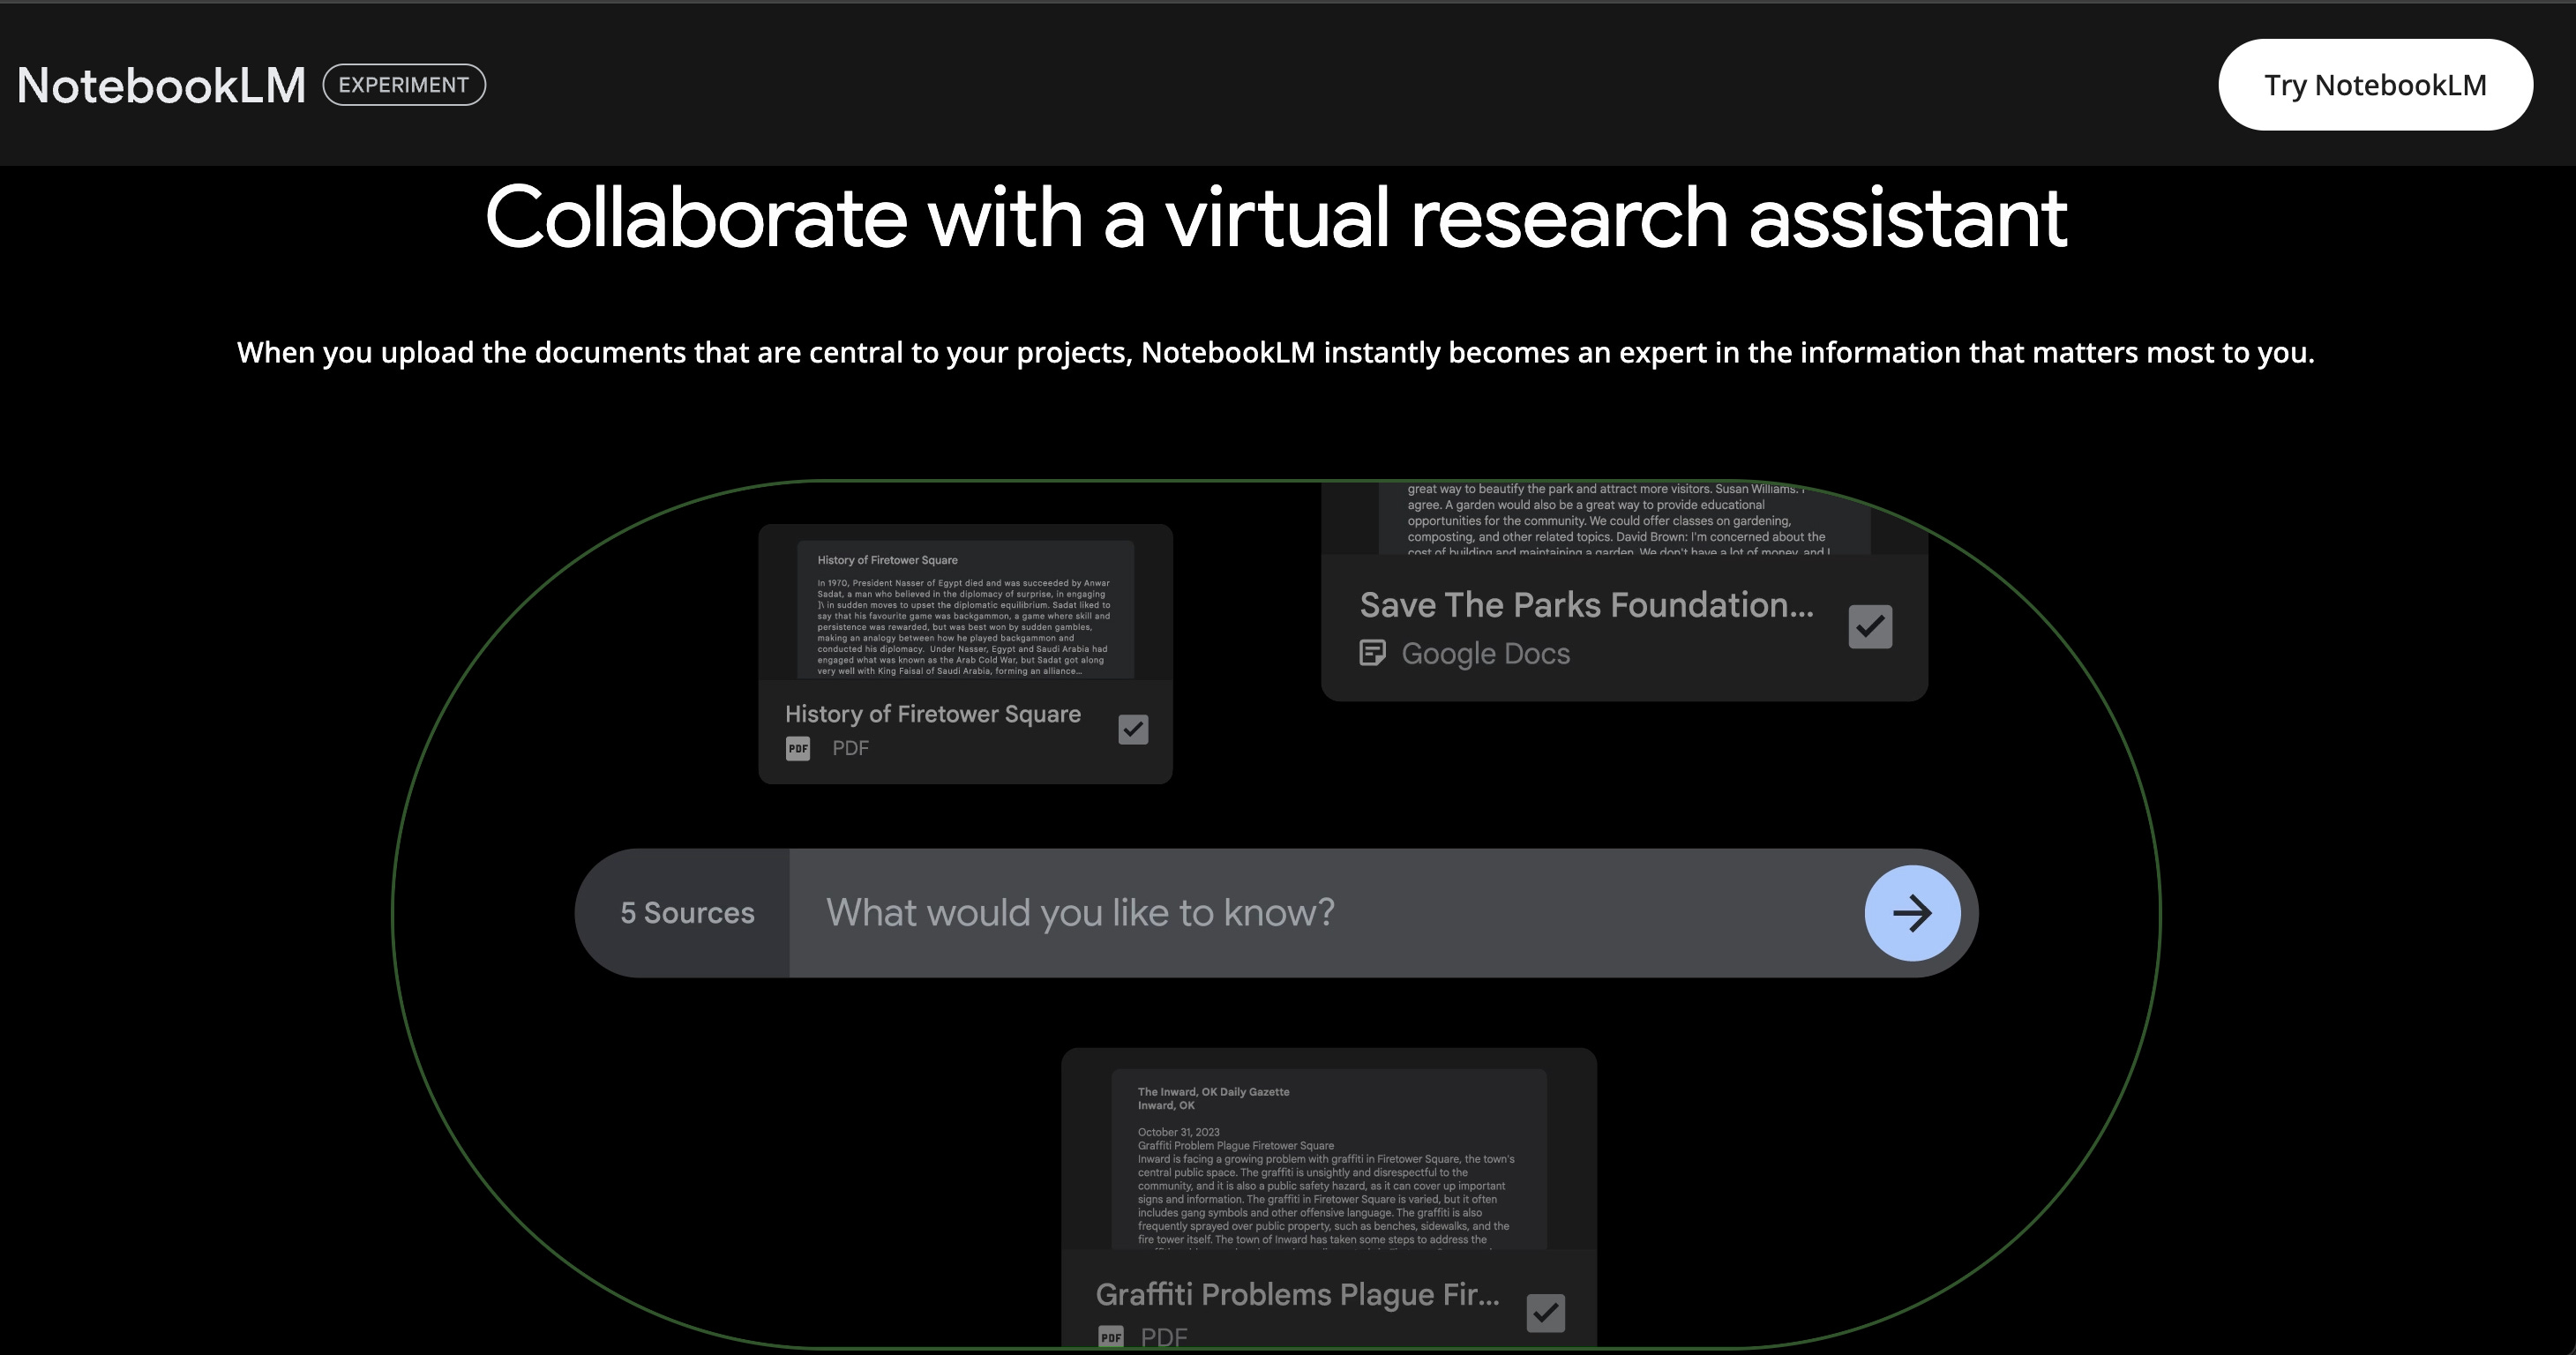Open the 5 Sources selector

point(686,913)
